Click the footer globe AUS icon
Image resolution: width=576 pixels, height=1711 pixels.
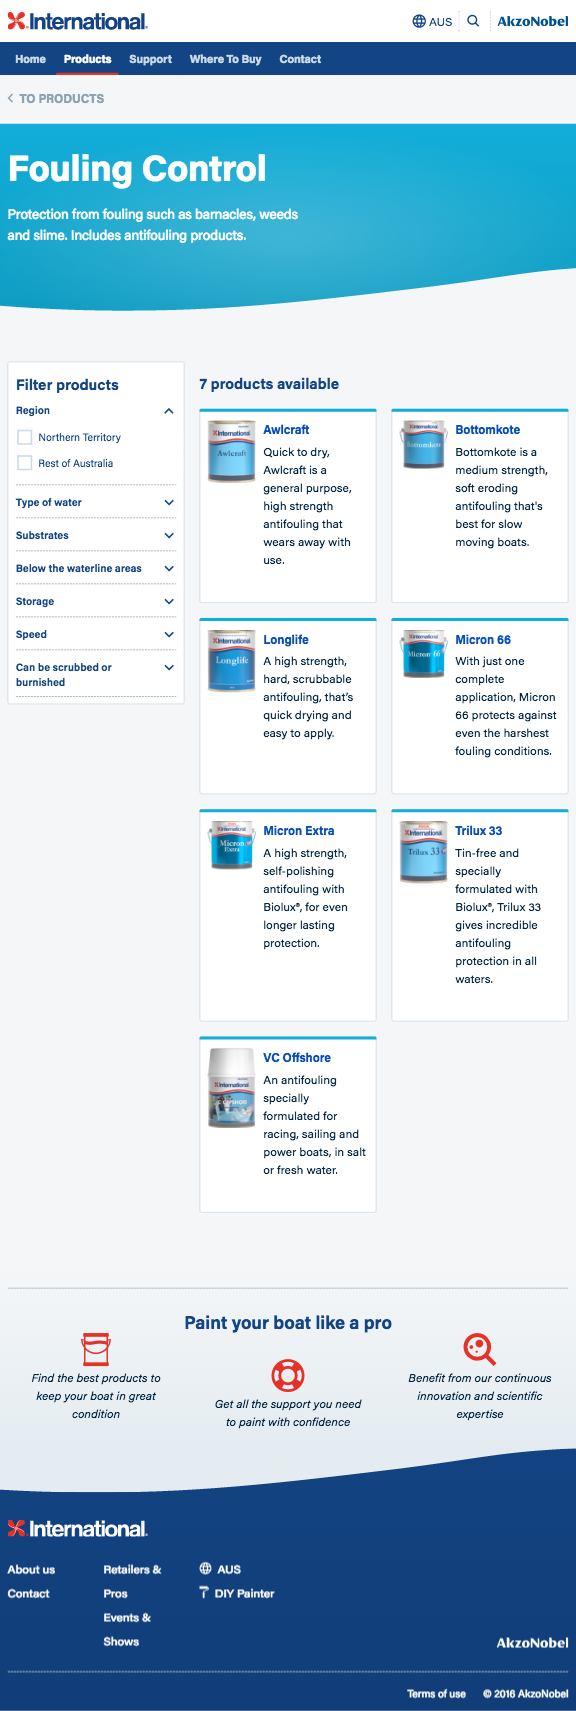[x=206, y=1569]
